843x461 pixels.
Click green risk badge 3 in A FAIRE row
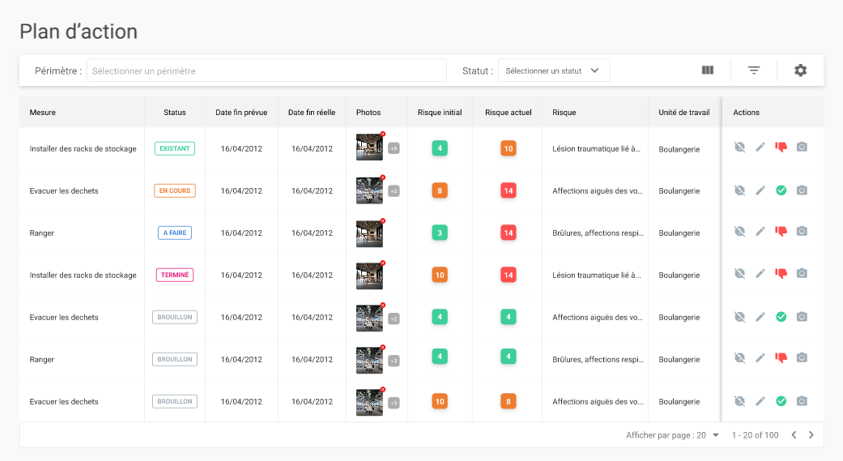(440, 232)
